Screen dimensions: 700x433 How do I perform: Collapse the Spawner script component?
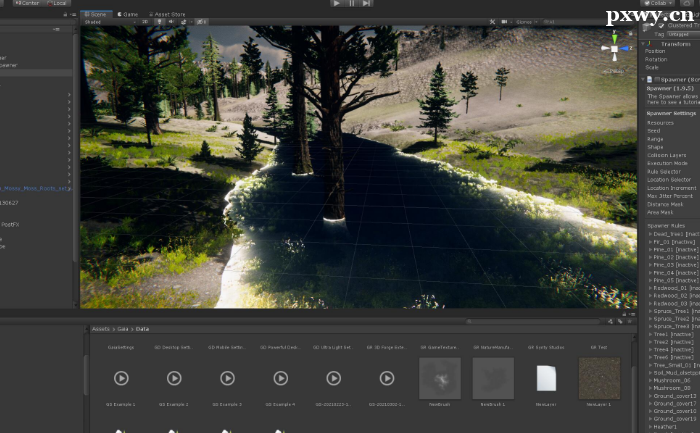coord(643,79)
